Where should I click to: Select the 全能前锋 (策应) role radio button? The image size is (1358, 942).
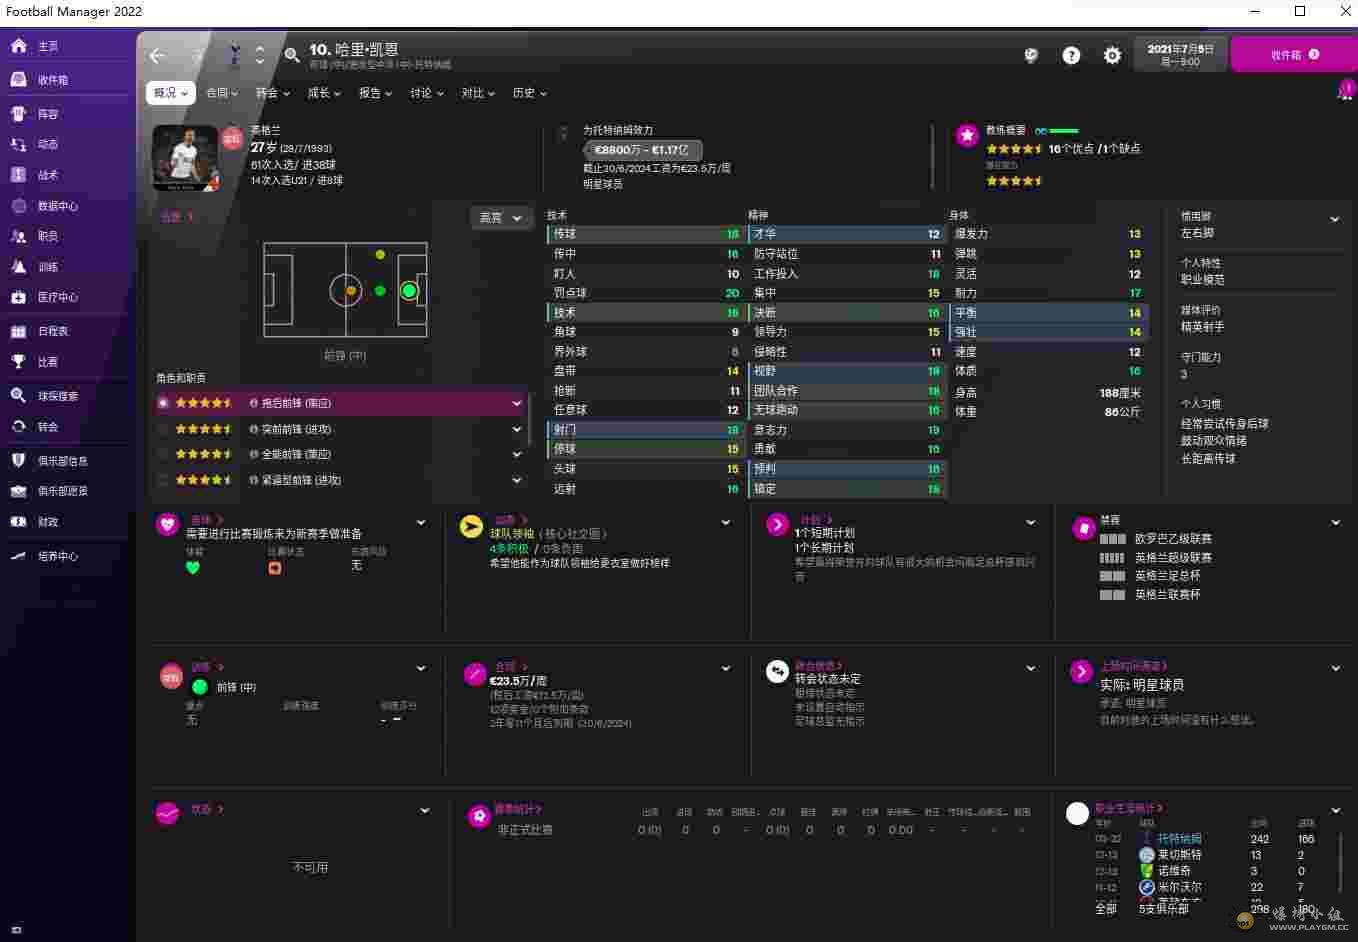tap(163, 454)
